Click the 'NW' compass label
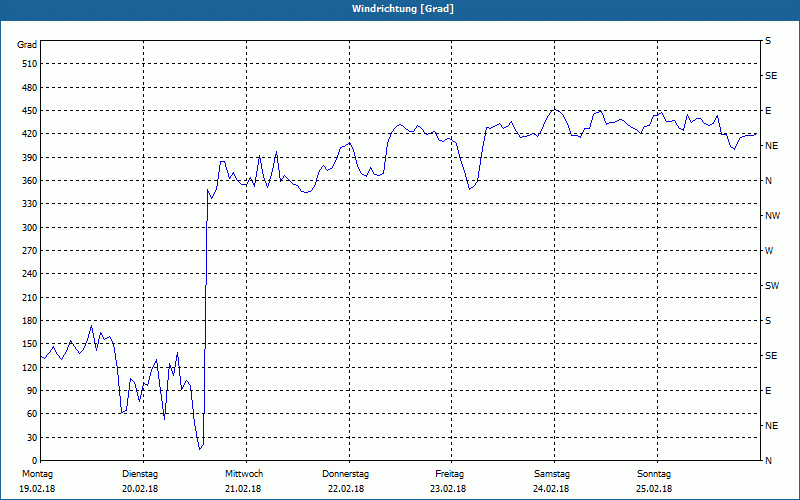 (x=772, y=216)
